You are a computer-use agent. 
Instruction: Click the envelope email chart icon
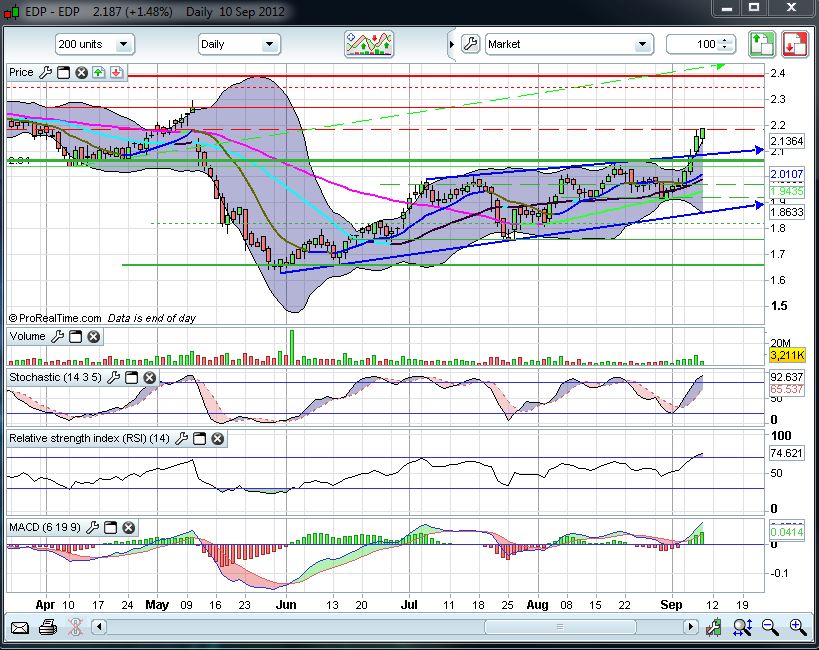pyautogui.click(x=20, y=627)
